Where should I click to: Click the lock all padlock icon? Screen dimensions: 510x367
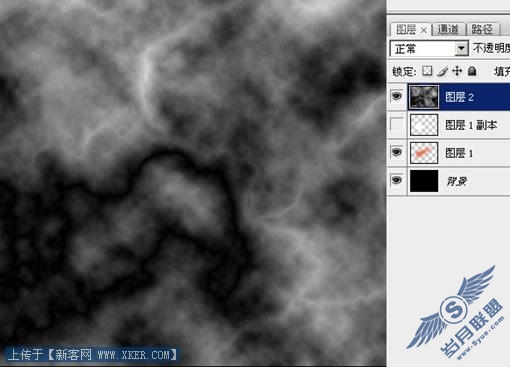(472, 71)
